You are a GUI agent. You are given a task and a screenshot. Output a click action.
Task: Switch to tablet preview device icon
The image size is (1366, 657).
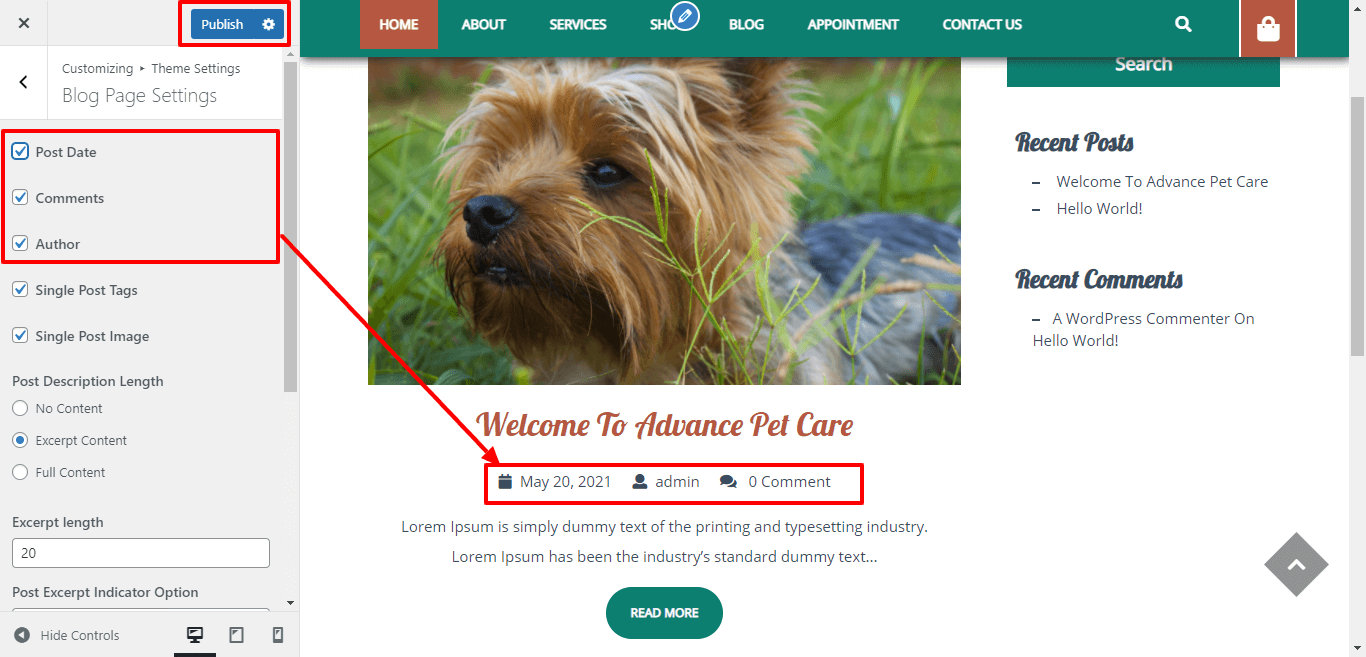[x=237, y=635]
